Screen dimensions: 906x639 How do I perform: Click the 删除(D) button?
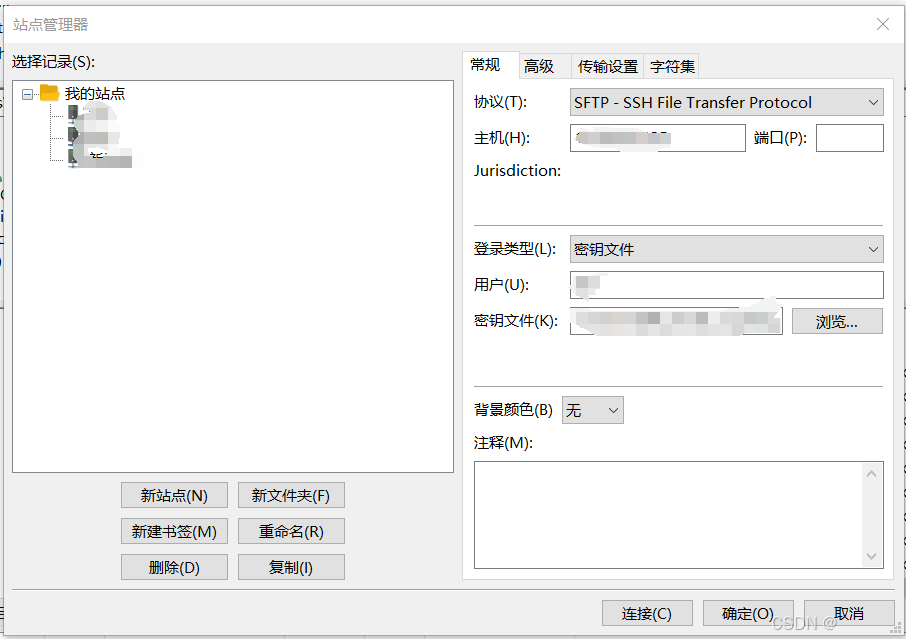[x=174, y=567]
